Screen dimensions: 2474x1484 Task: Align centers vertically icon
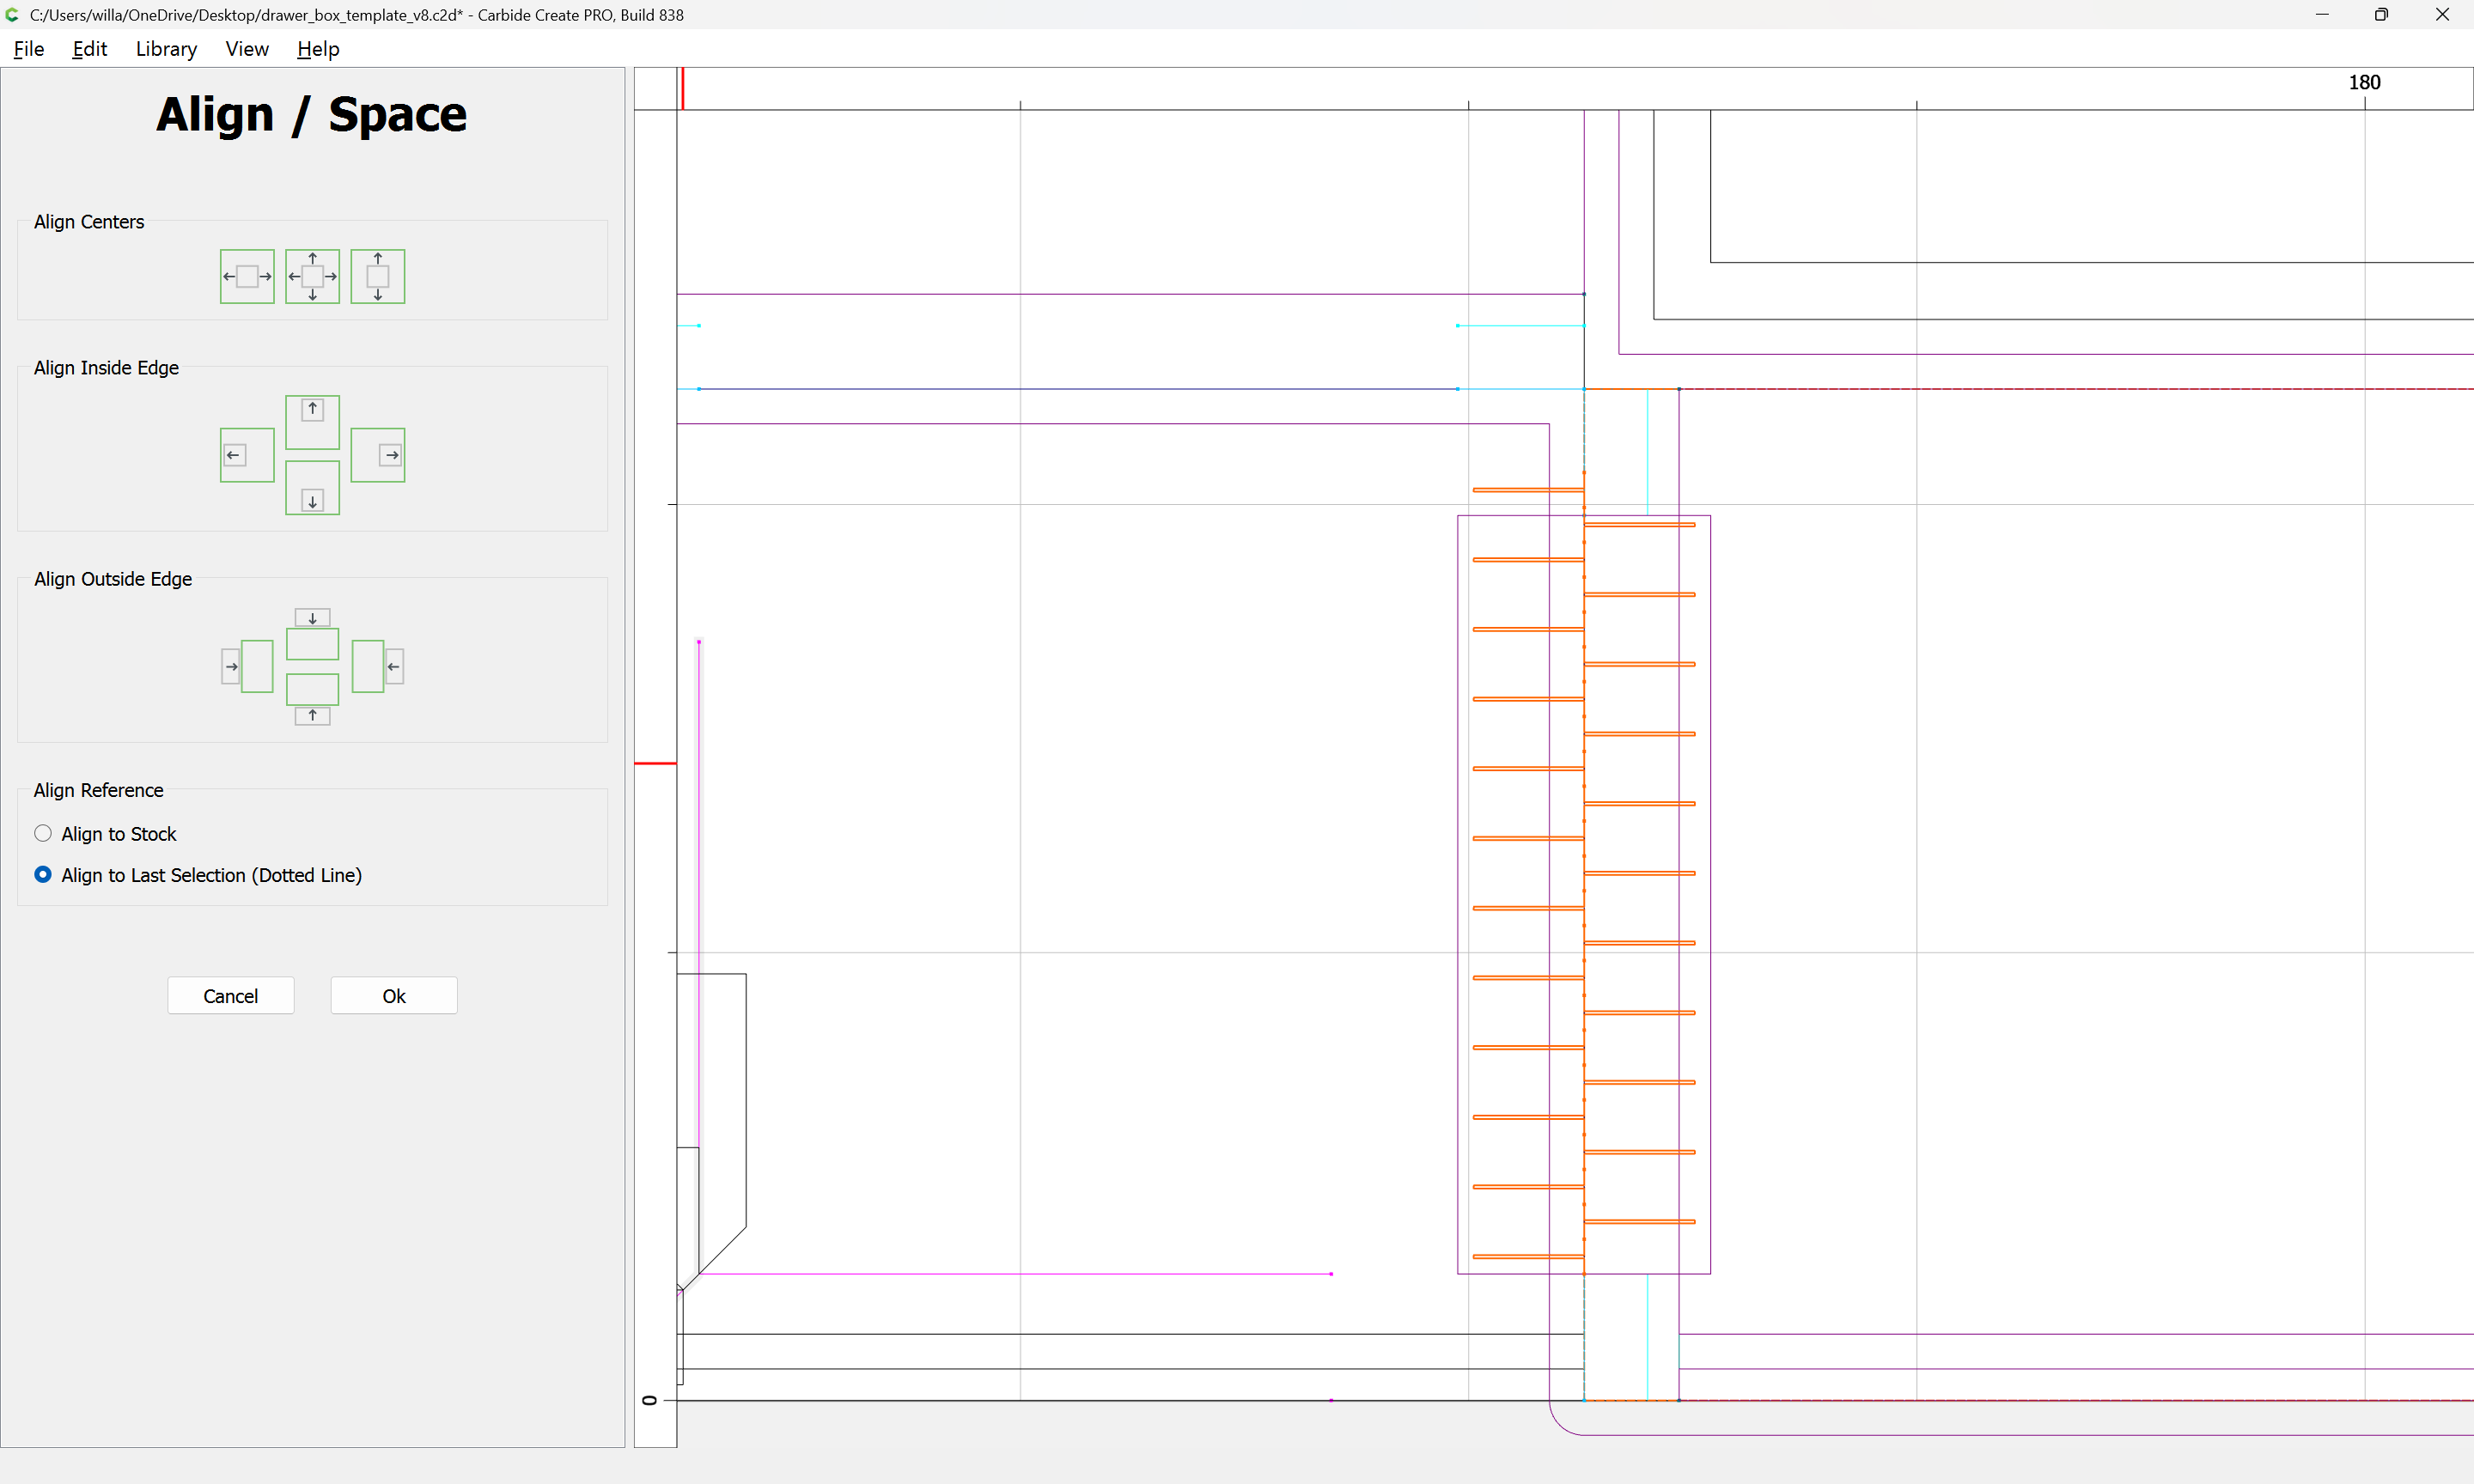pyautogui.click(x=377, y=276)
